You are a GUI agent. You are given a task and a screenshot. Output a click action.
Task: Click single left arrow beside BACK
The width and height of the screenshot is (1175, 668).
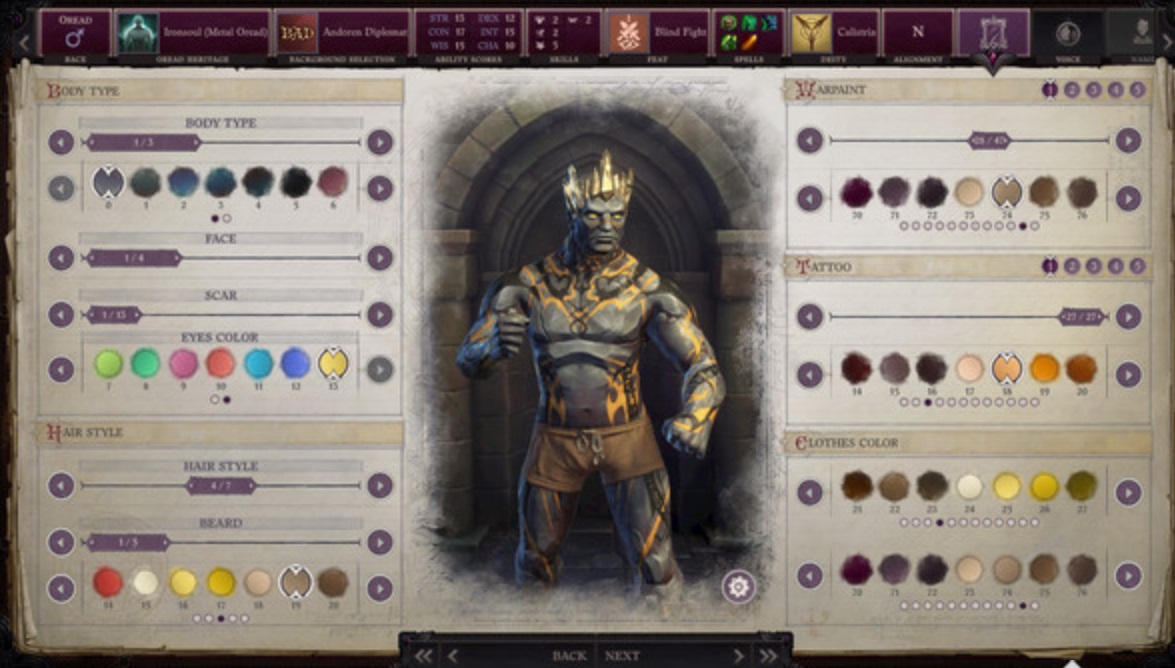(x=453, y=656)
